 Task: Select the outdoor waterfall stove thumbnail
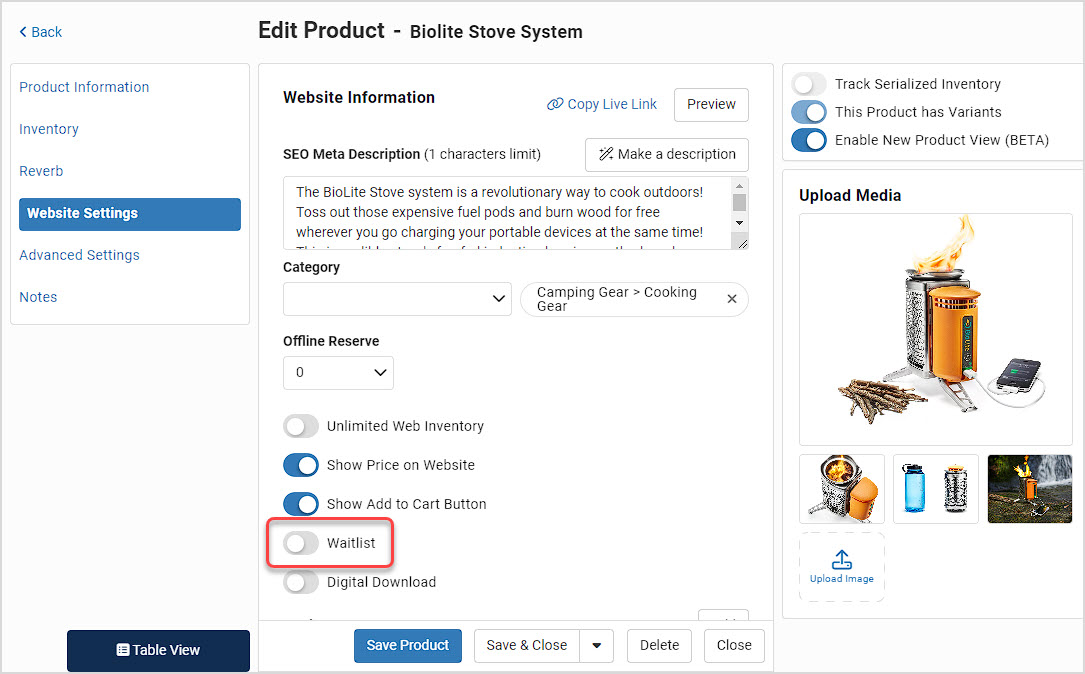tap(1030, 489)
